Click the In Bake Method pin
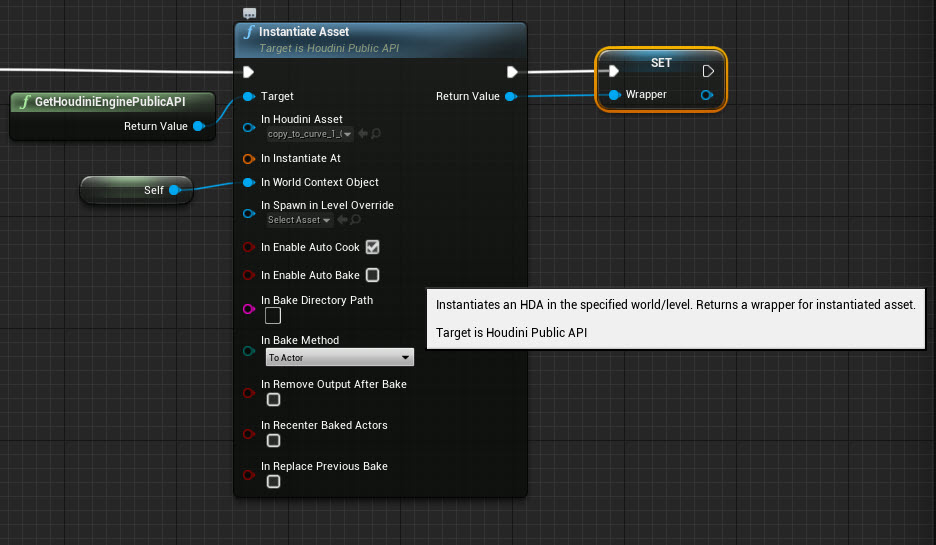 [248, 351]
